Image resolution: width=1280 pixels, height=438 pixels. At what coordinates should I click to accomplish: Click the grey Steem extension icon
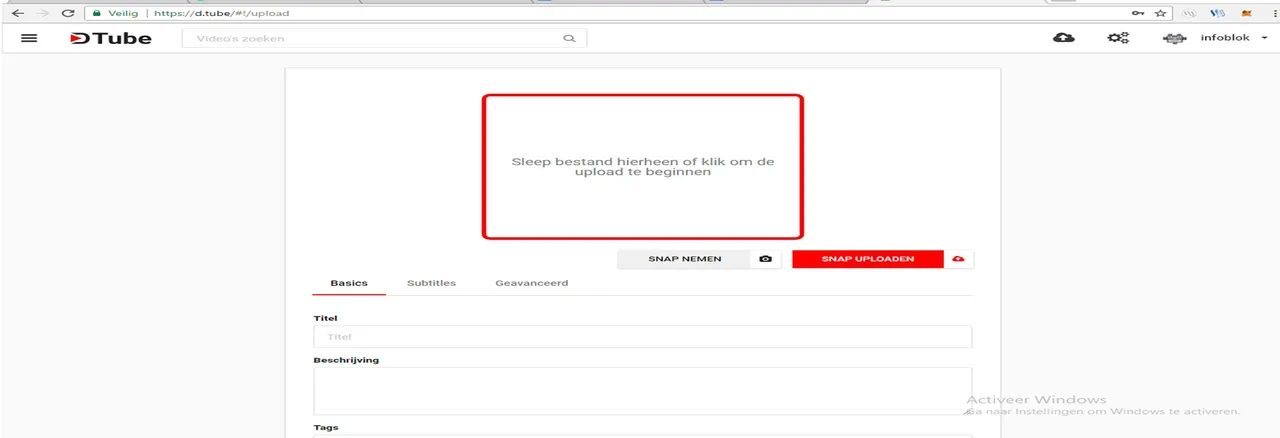tap(1190, 13)
